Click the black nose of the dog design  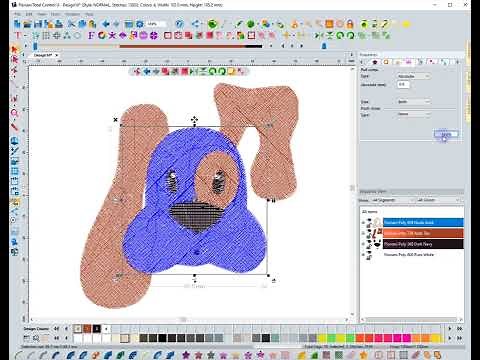pyautogui.click(x=196, y=216)
